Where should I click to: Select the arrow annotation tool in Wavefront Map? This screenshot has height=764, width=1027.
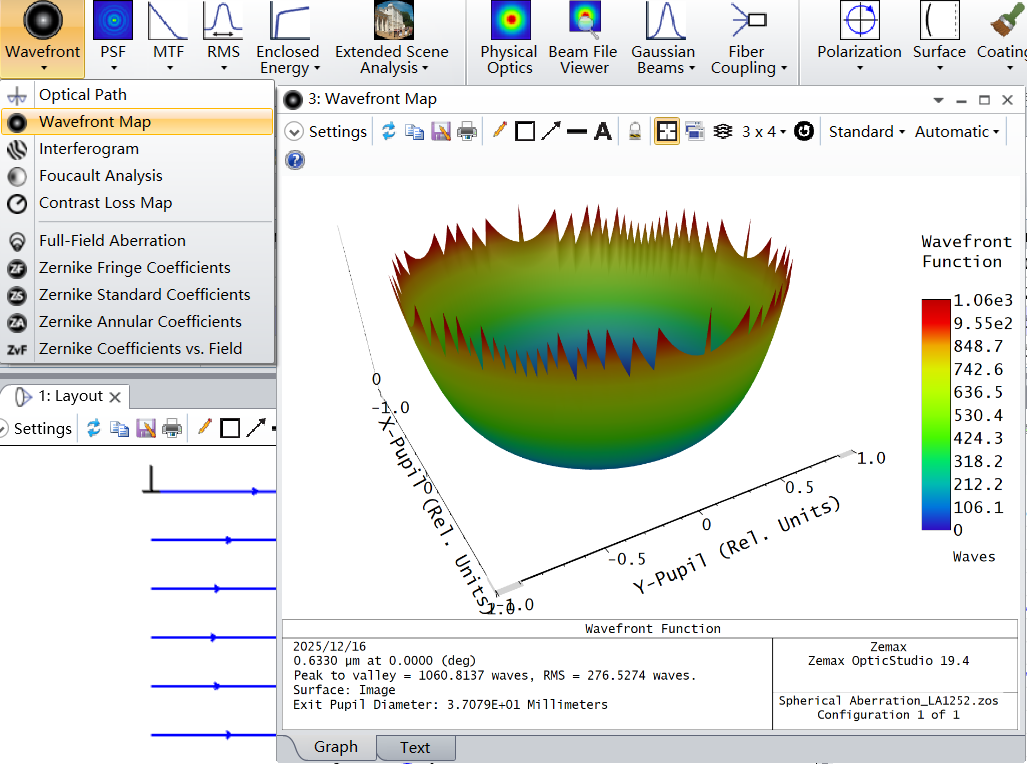click(551, 131)
